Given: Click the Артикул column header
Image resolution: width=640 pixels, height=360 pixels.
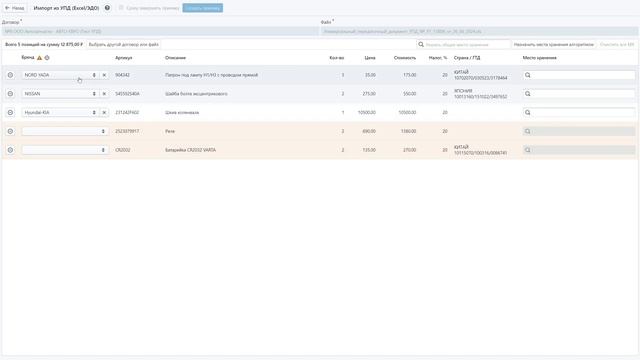Looking at the screenshot, I should tap(124, 58).
